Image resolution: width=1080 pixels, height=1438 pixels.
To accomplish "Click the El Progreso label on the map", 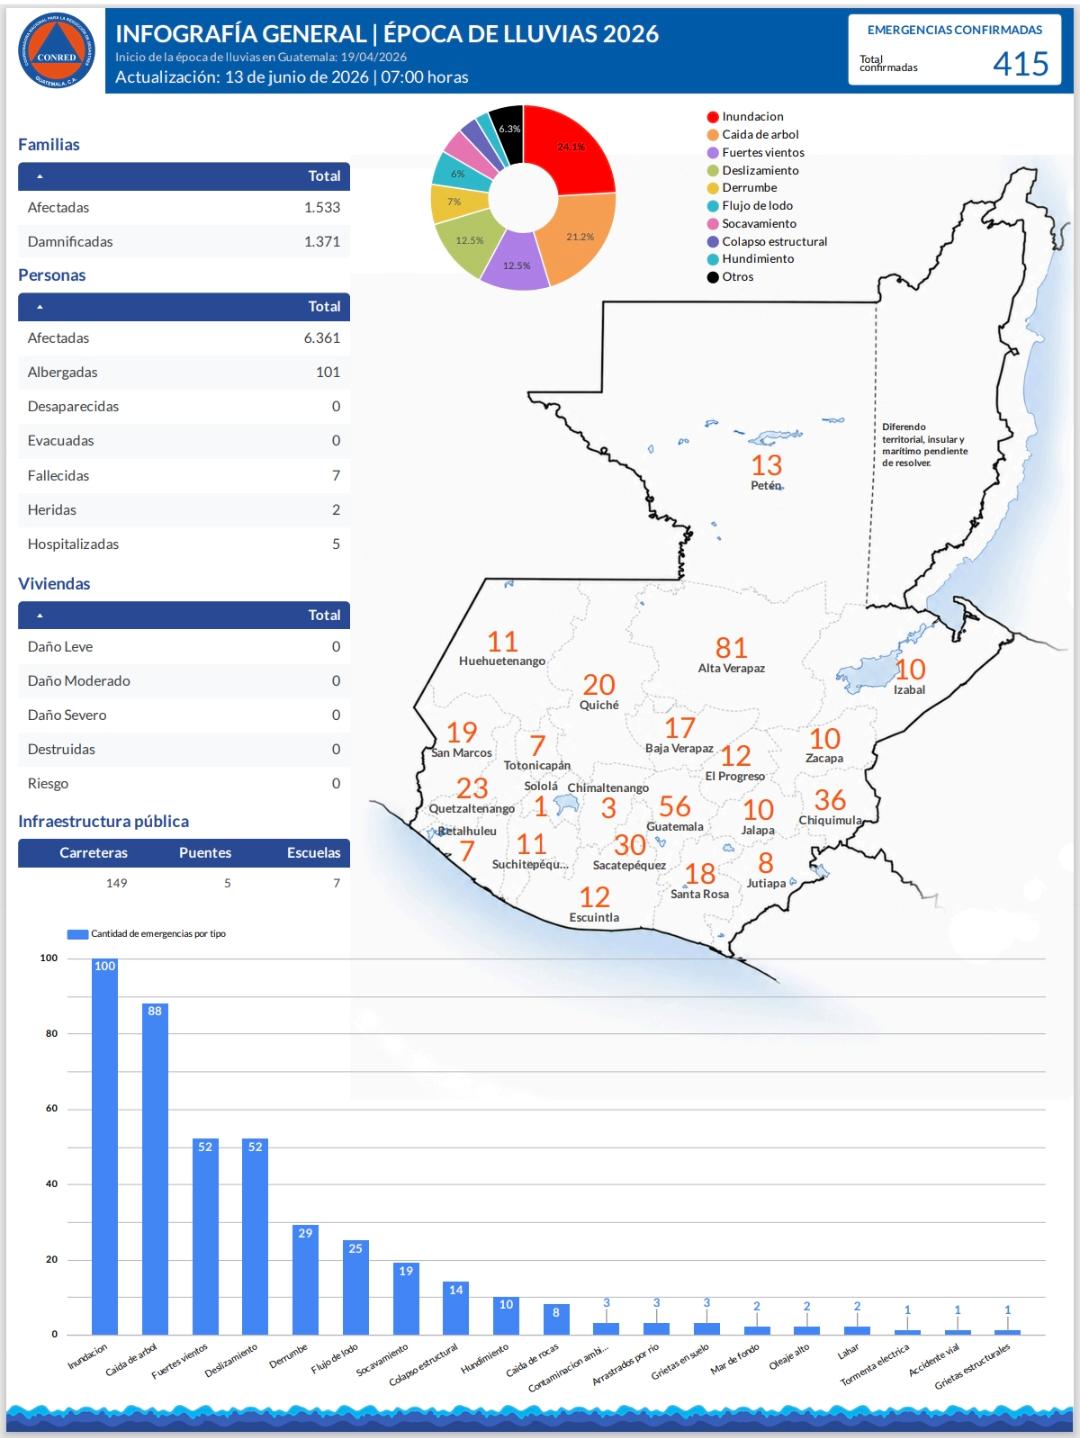I will 735,776.
